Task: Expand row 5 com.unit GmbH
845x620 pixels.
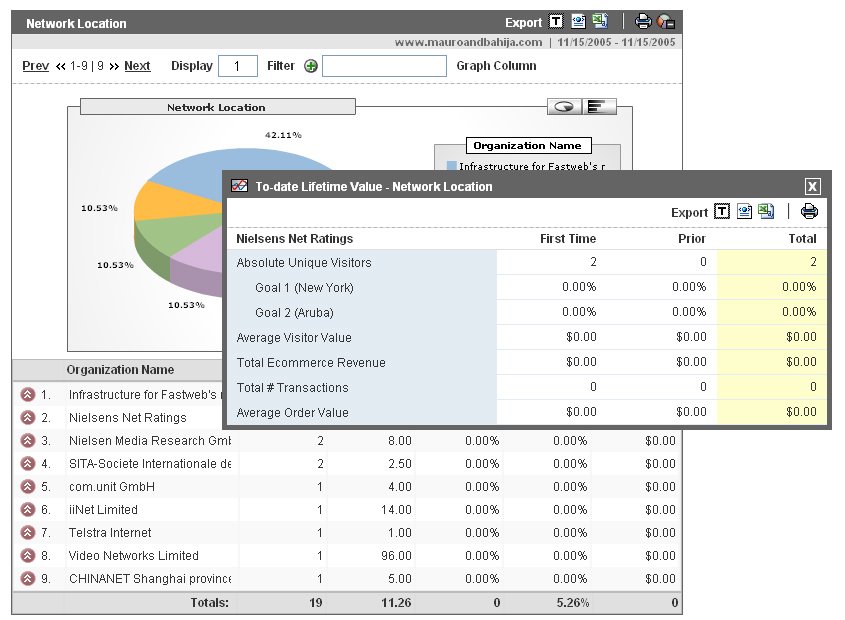Action: (x=27, y=487)
